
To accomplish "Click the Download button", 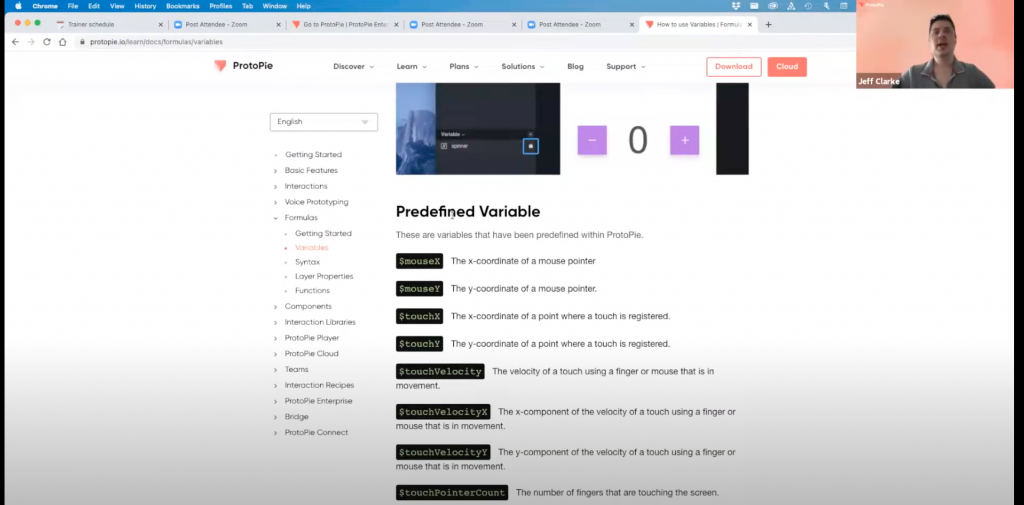I will click(733, 67).
